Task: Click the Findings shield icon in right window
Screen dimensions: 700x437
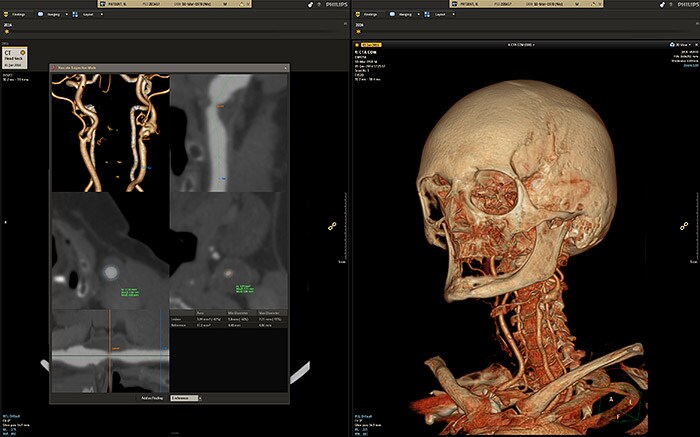Action: (x=358, y=14)
